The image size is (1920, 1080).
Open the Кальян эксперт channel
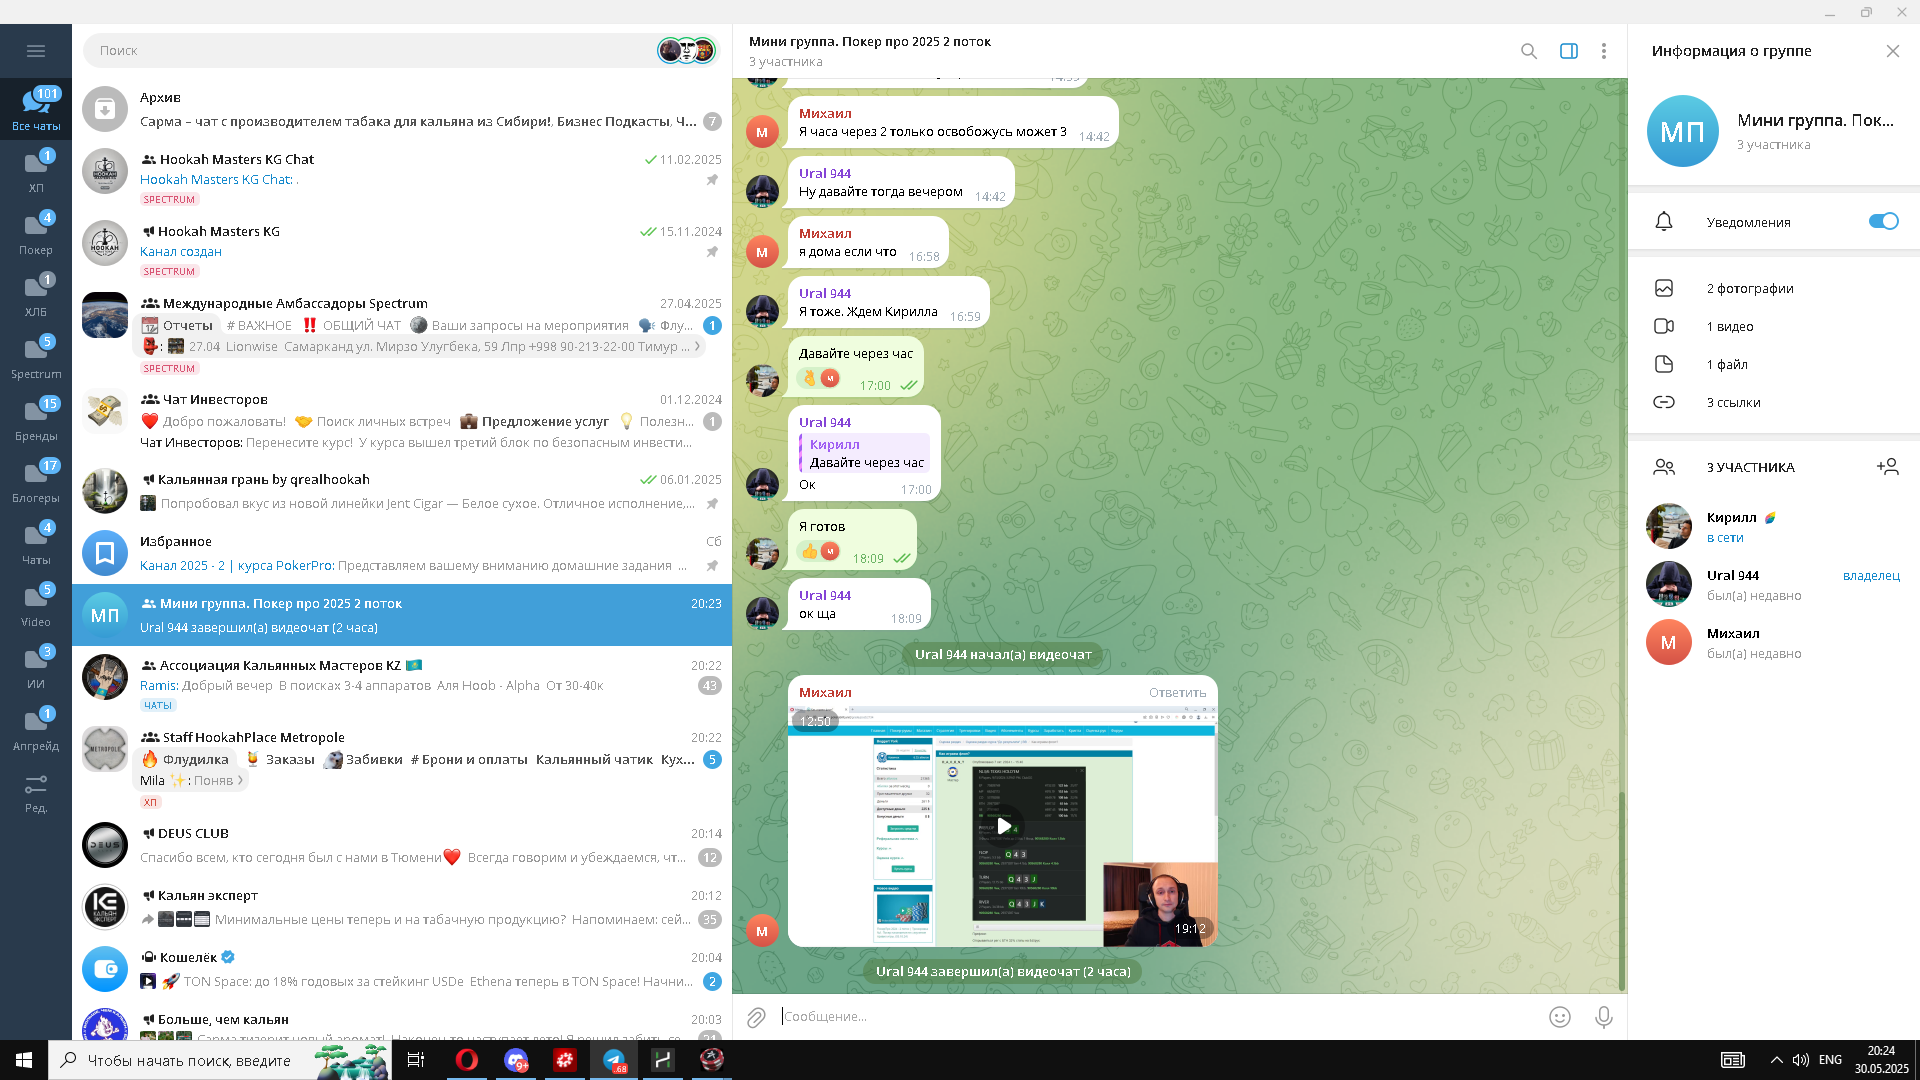(402, 907)
